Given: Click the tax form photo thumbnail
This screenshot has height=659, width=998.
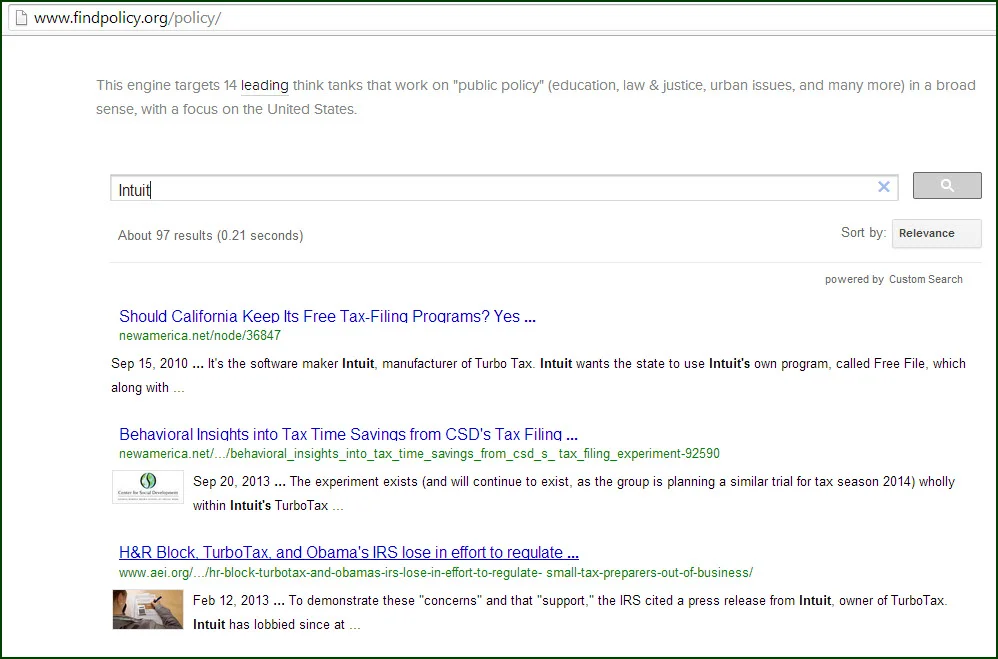Looking at the screenshot, I should [148, 609].
